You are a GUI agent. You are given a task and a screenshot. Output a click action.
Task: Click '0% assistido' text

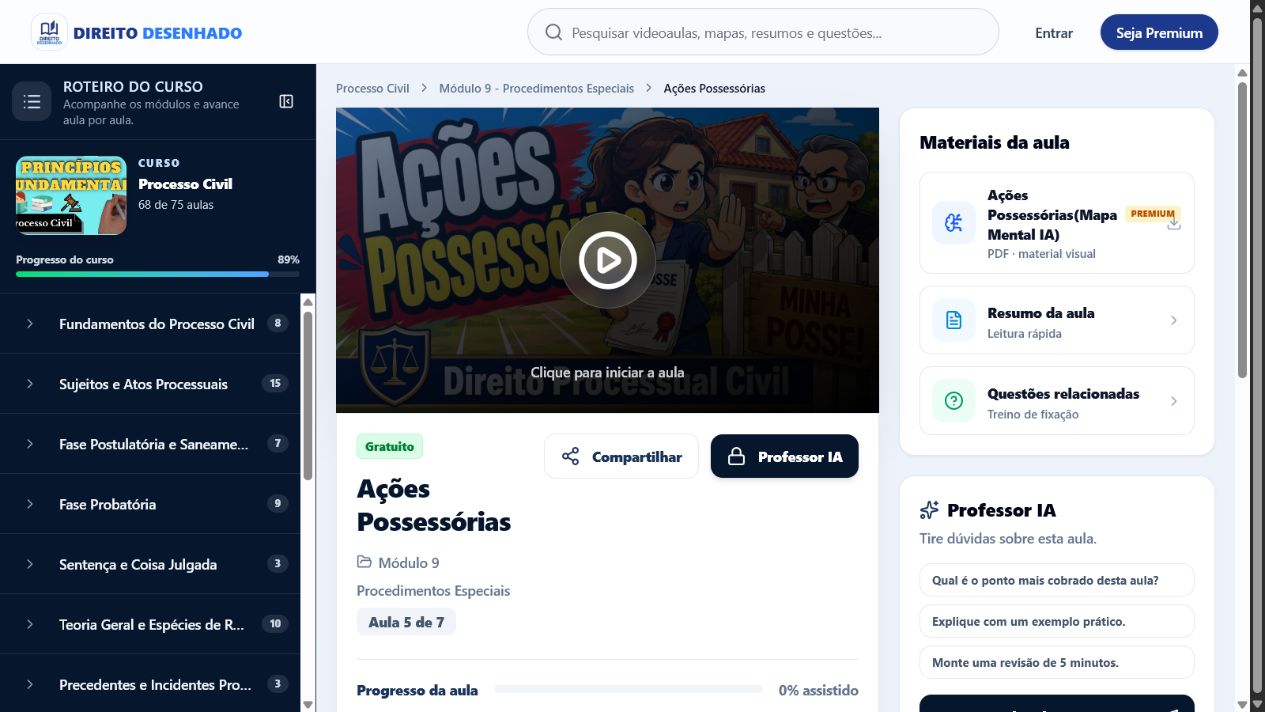click(x=818, y=690)
